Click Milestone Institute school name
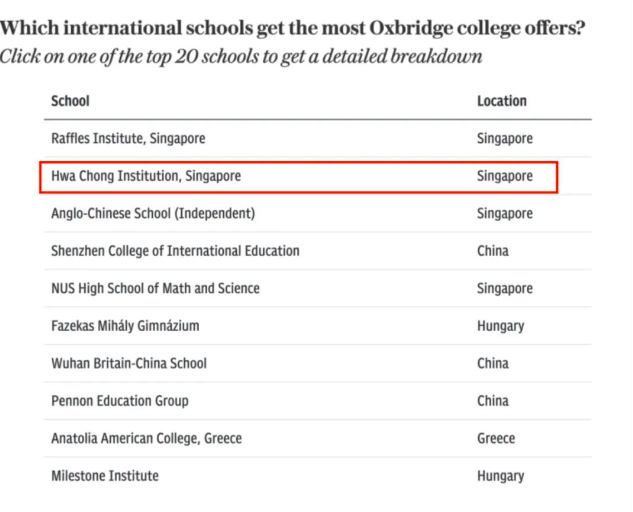 (x=105, y=476)
